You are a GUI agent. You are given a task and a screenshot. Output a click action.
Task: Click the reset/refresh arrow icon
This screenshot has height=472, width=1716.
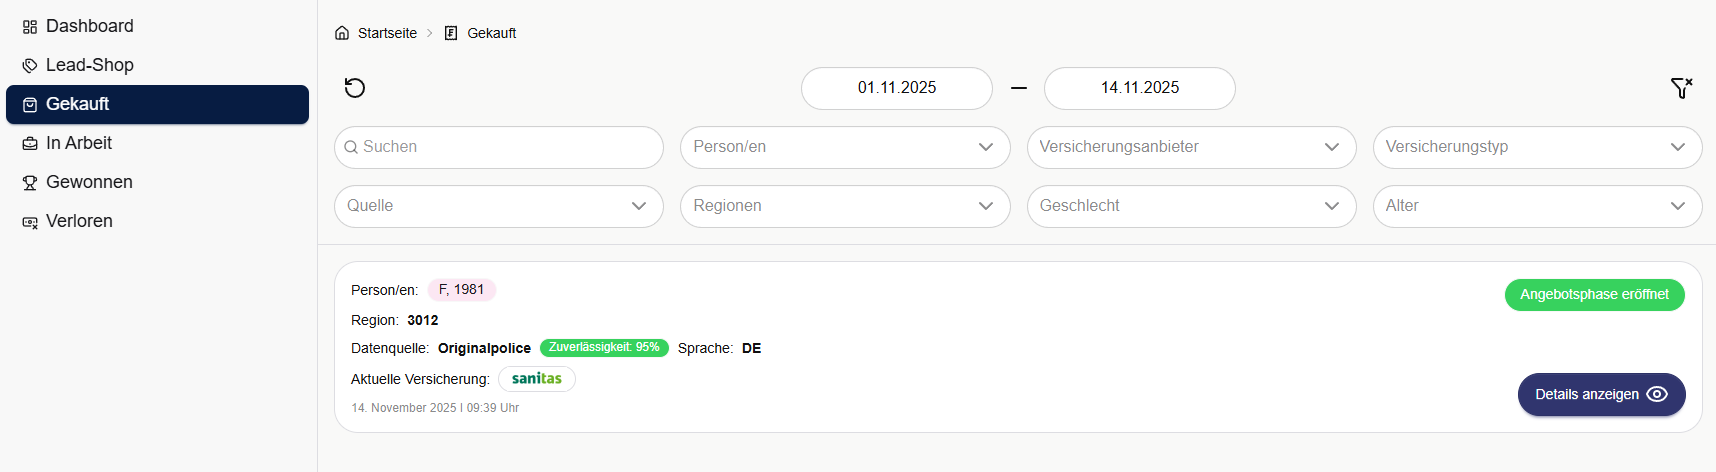click(355, 88)
